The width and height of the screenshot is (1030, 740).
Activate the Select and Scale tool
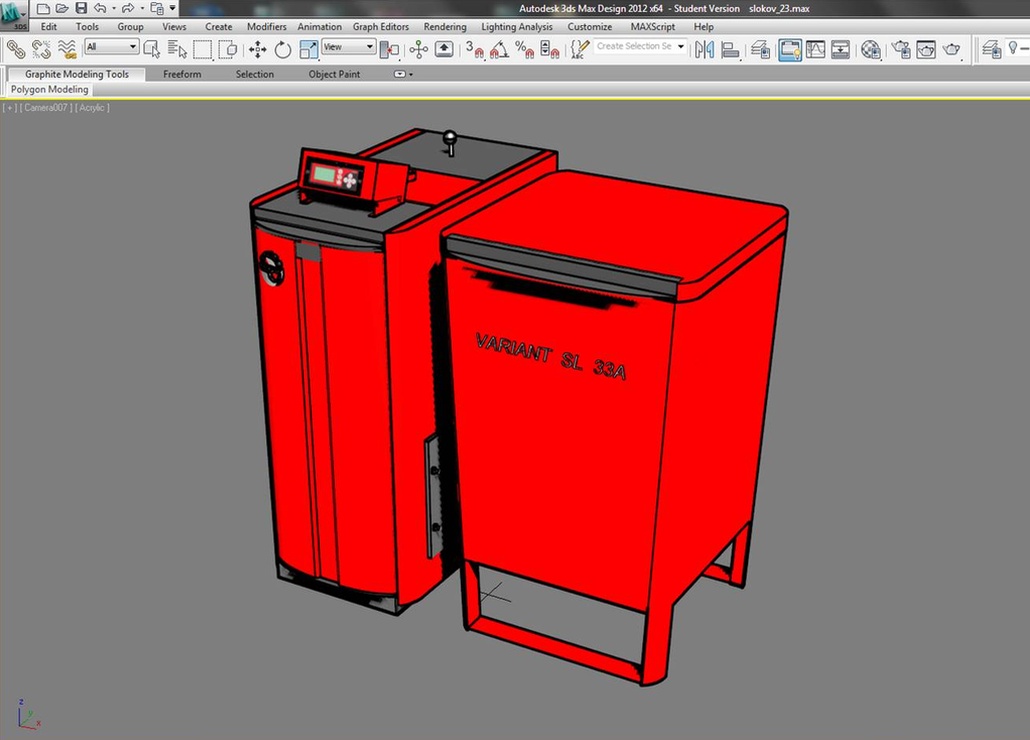click(x=308, y=49)
